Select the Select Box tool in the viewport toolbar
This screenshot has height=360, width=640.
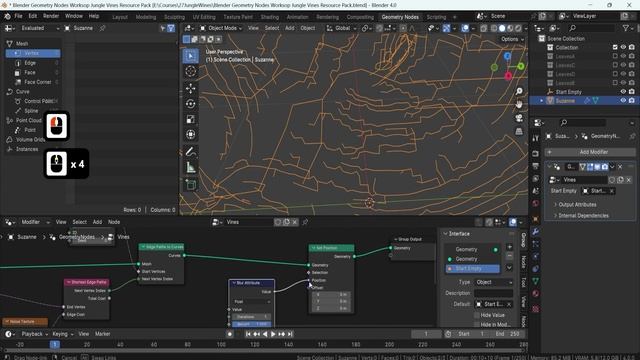point(190,56)
